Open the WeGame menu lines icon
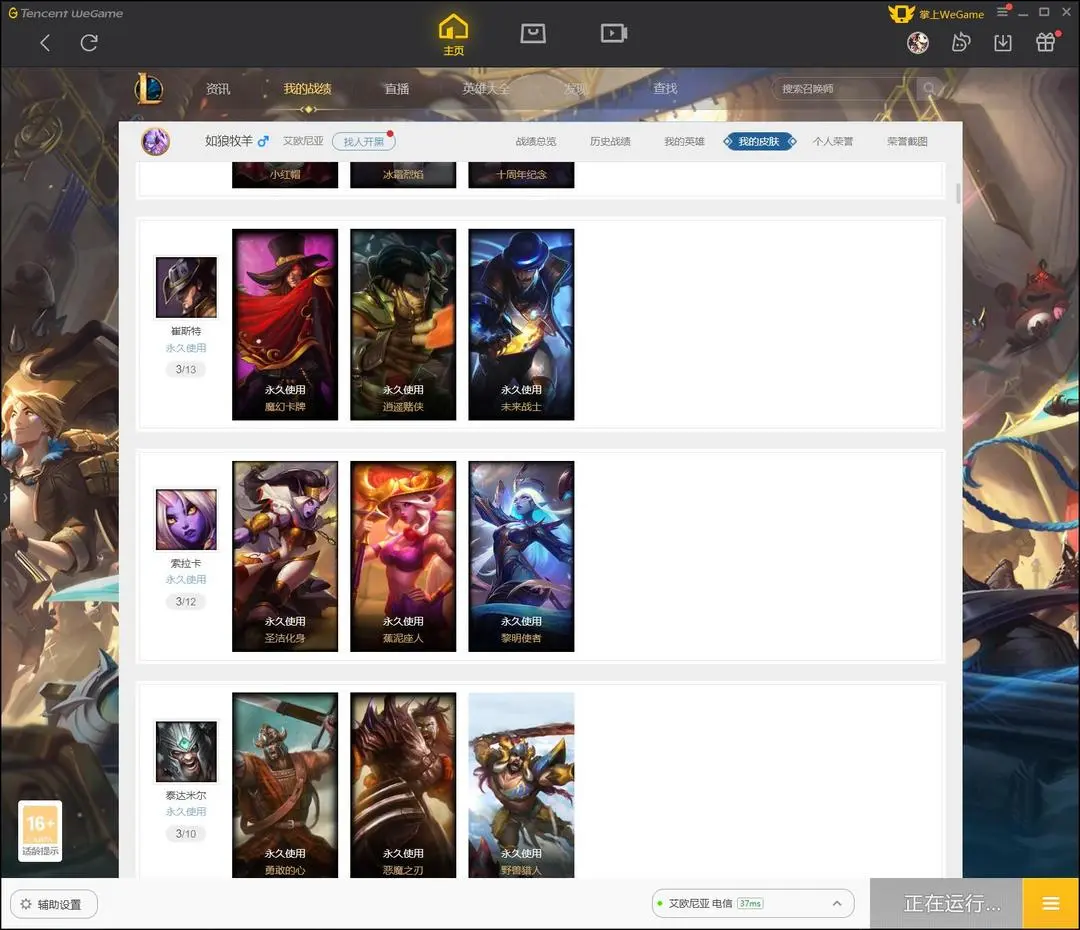This screenshot has width=1080, height=930. click(x=1002, y=12)
